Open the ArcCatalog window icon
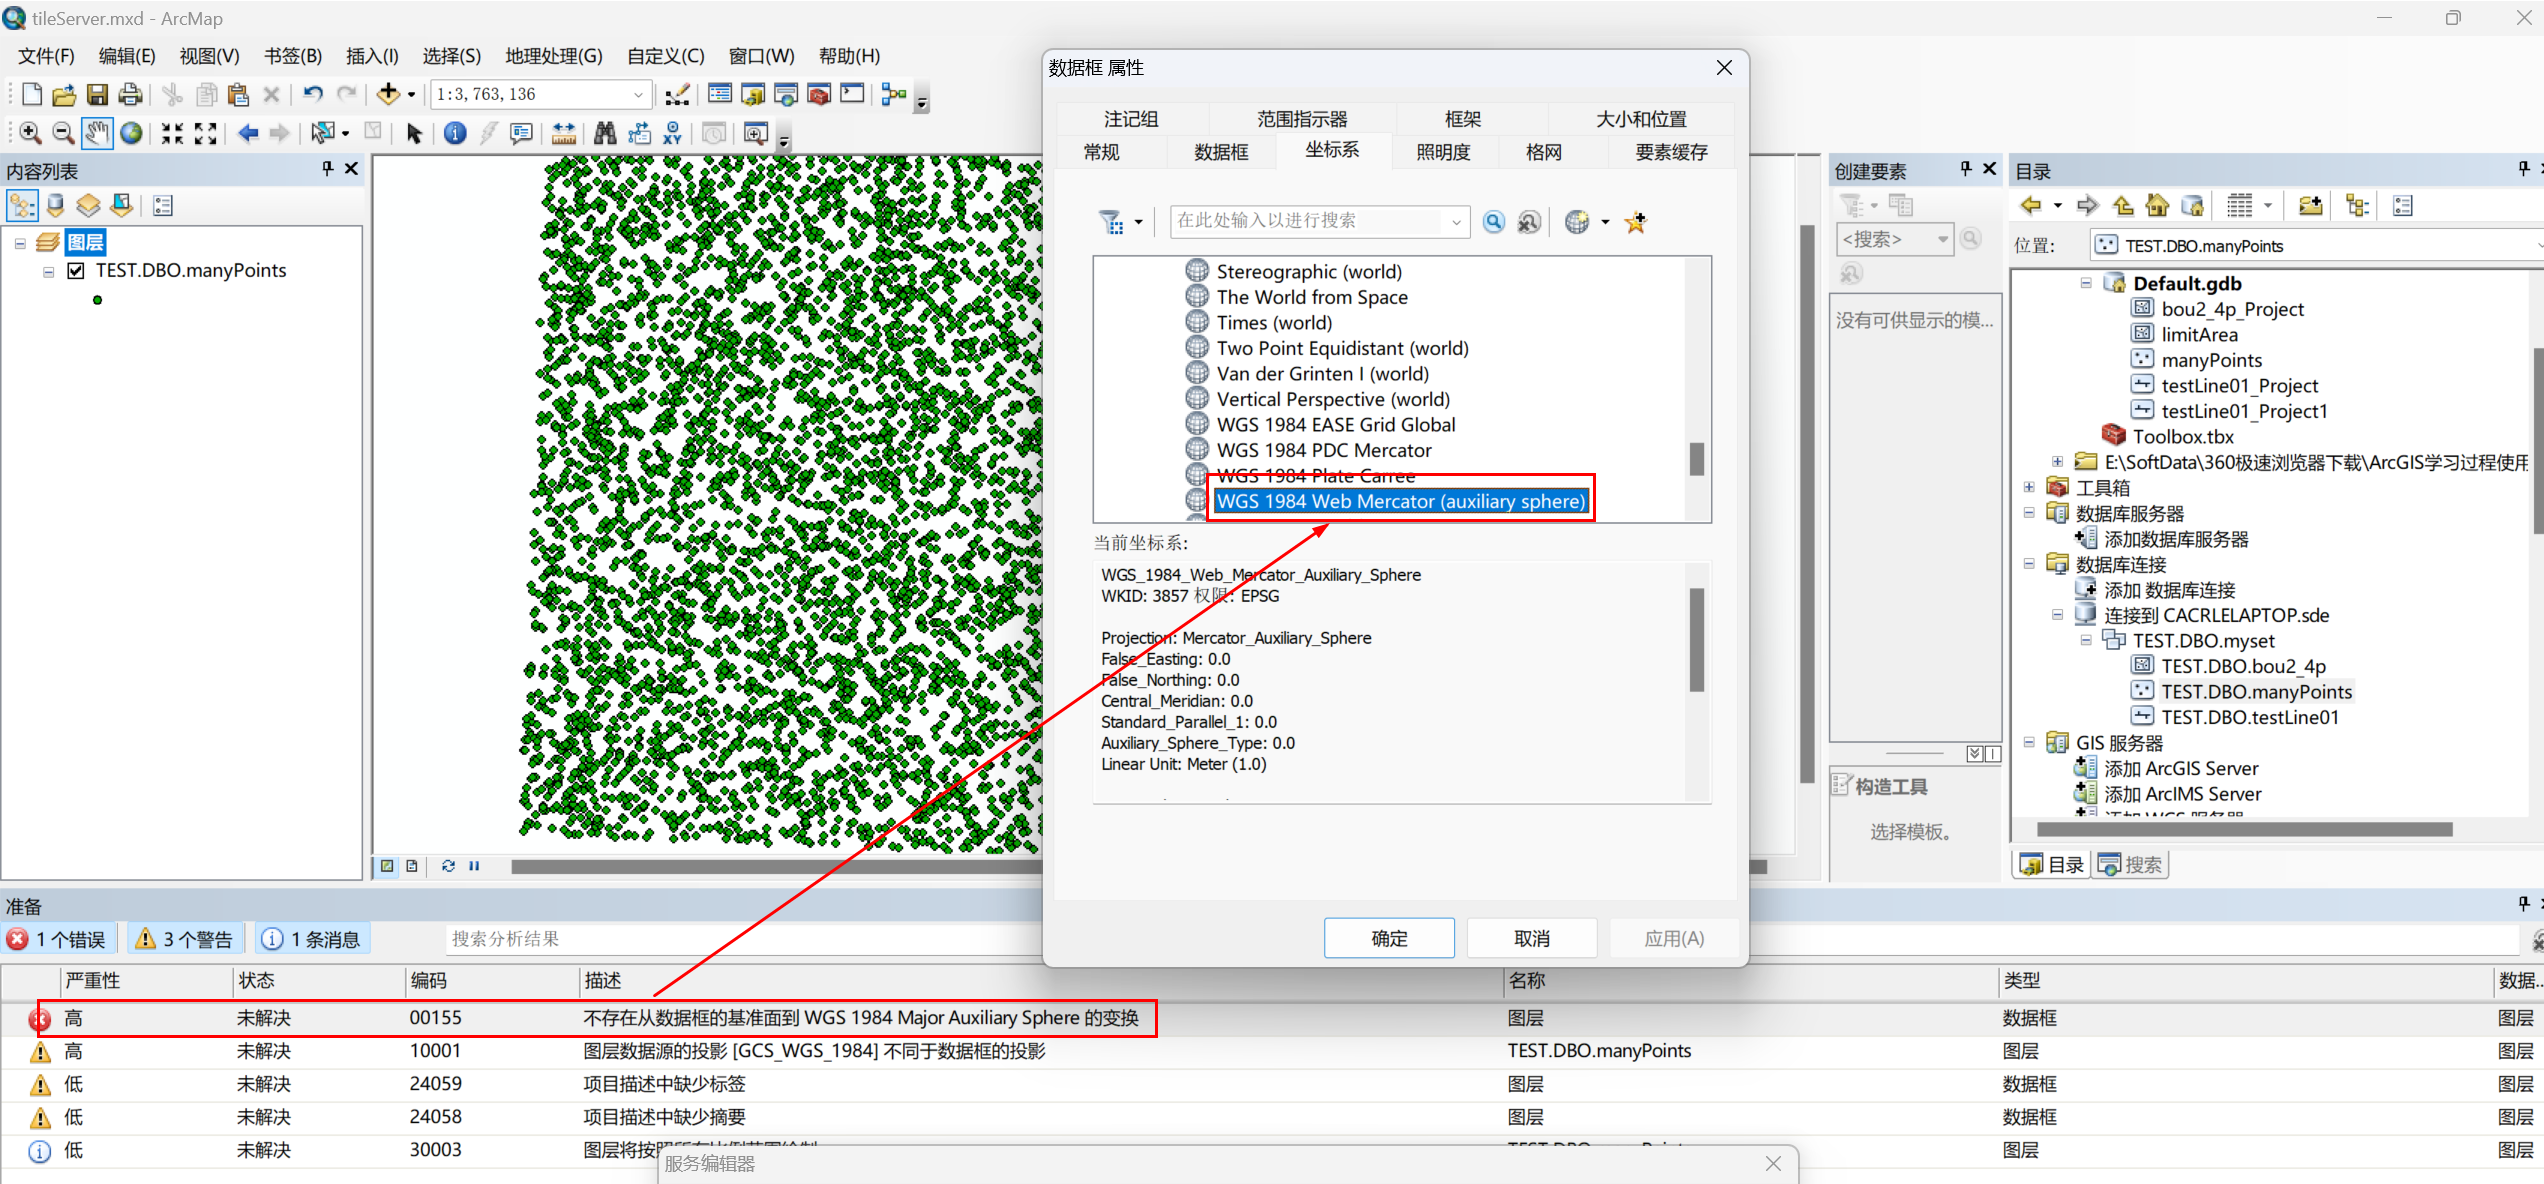The width and height of the screenshot is (2544, 1184). coord(753,93)
